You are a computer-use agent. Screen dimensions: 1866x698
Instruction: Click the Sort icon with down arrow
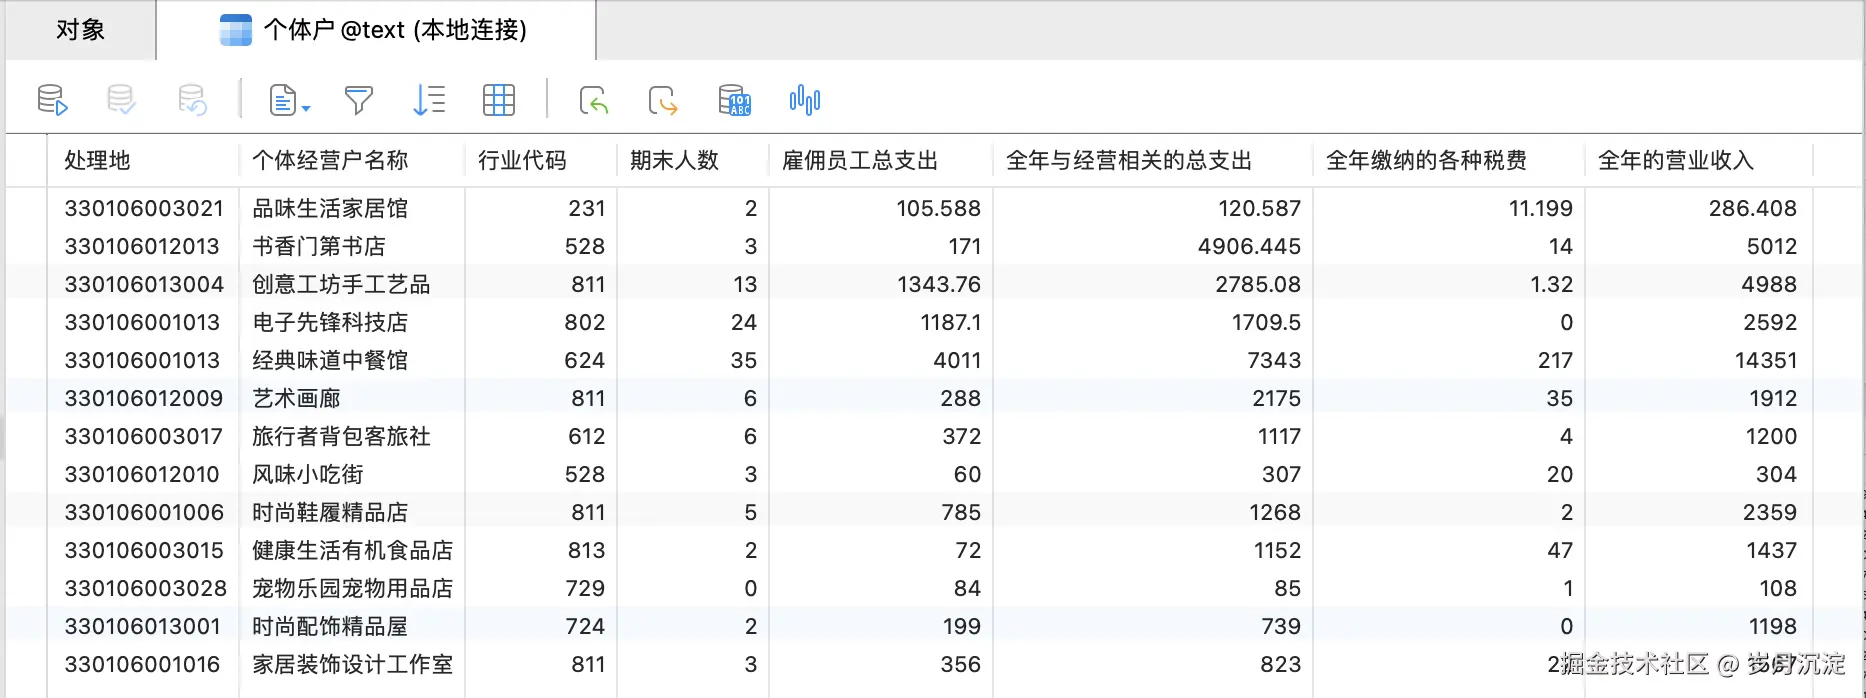[429, 100]
